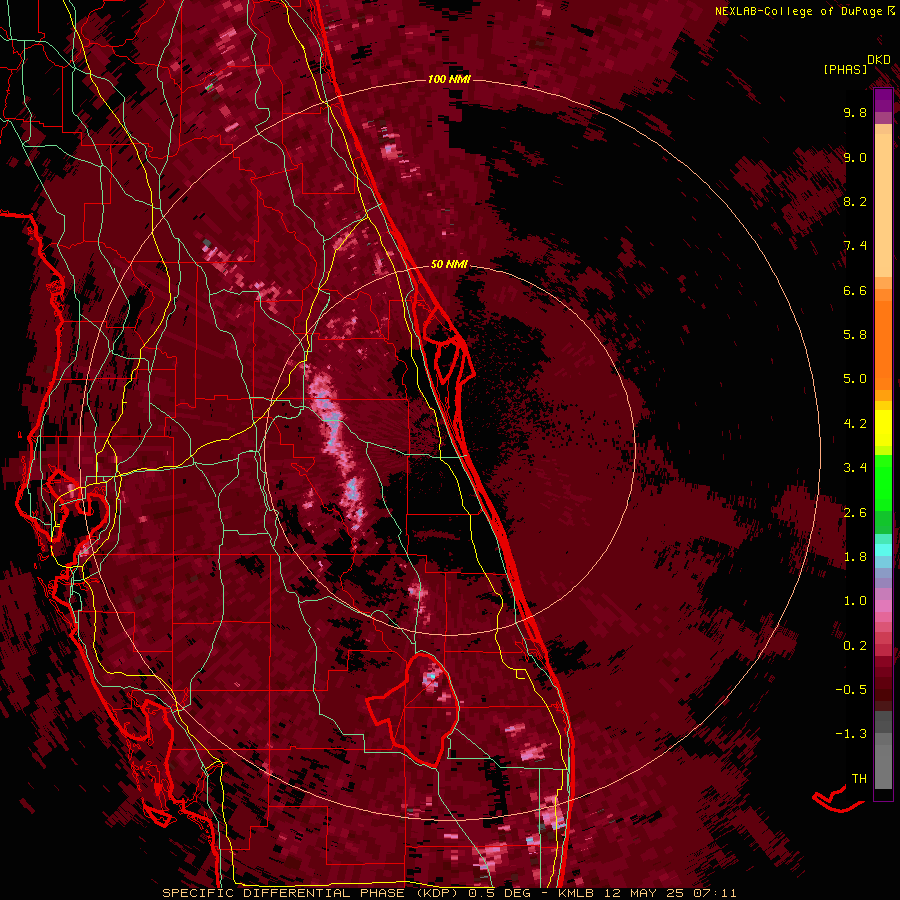
Task: Click the -1.3 legend value
Action: [851, 734]
